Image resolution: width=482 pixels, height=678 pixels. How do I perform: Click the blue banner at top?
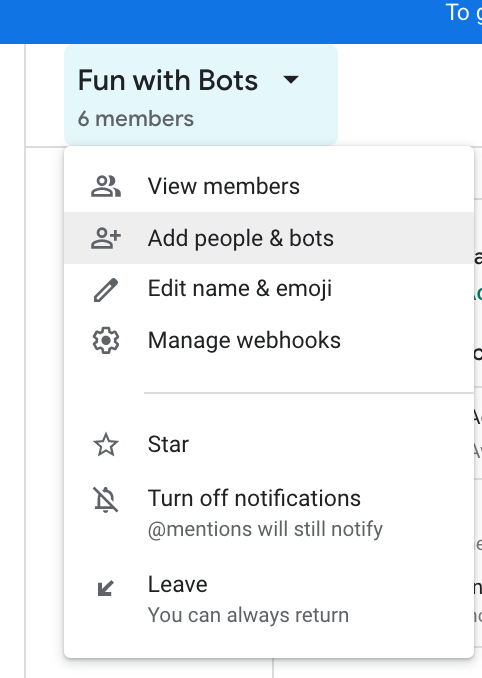point(241,22)
